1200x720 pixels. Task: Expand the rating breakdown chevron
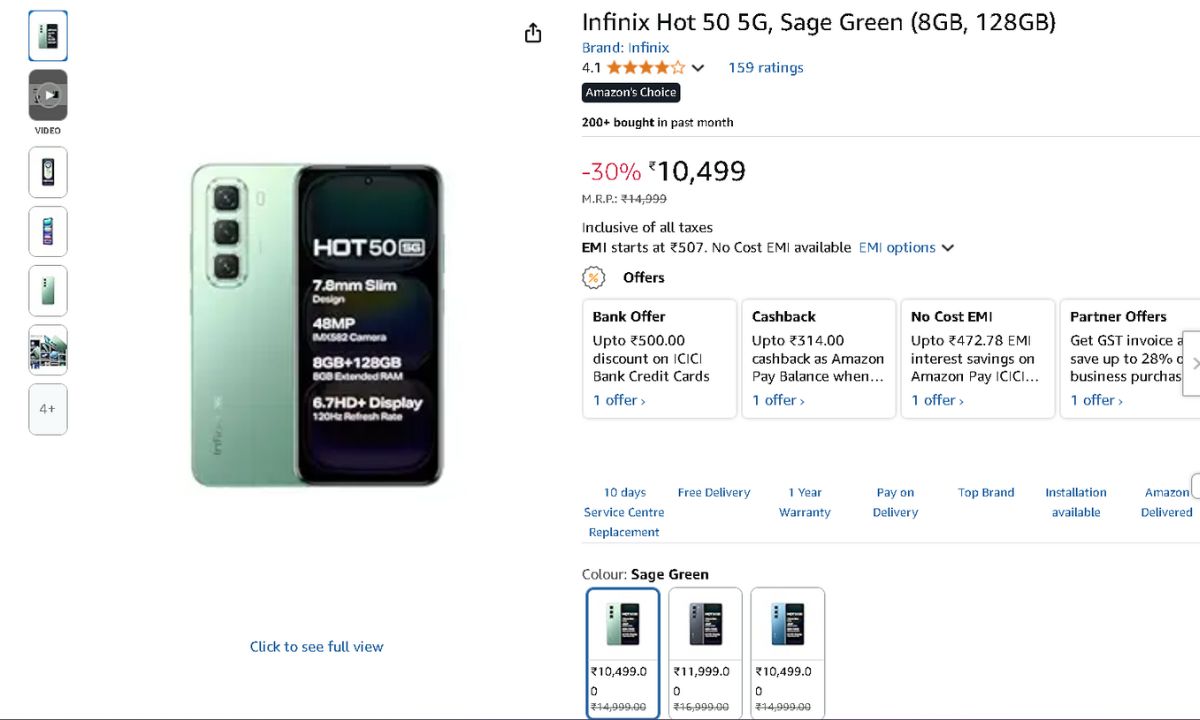[x=698, y=68]
